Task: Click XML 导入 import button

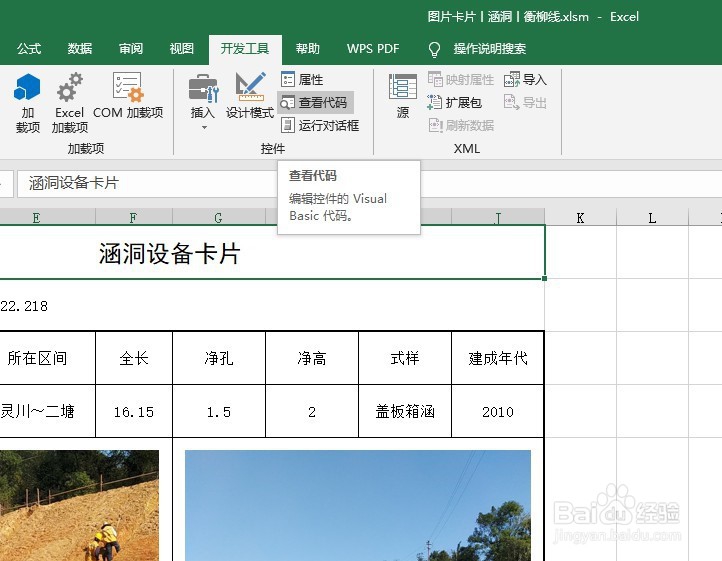Action: 525,80
